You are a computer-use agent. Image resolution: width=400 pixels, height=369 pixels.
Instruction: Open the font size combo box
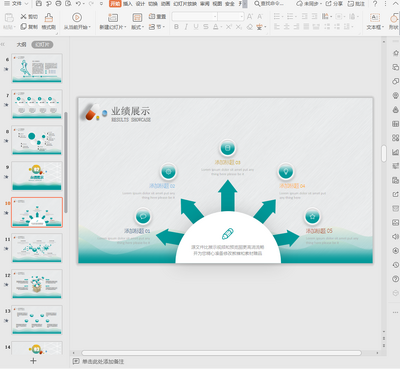[x=231, y=16]
